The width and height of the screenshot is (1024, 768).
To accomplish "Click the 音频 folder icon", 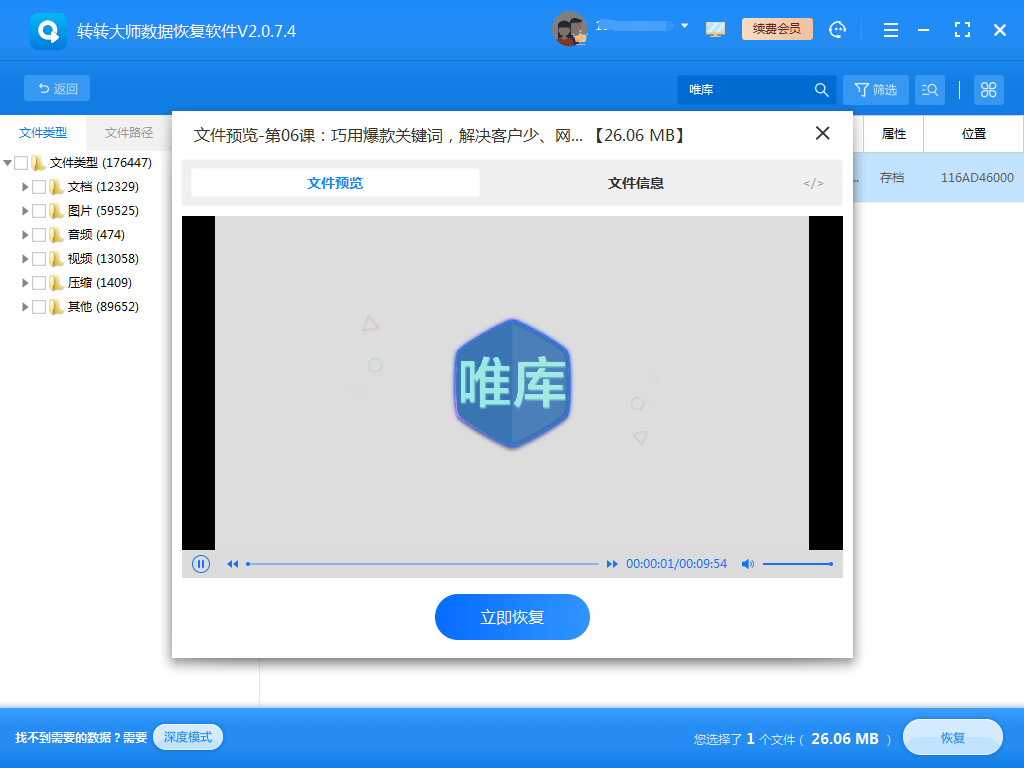I will [56, 234].
